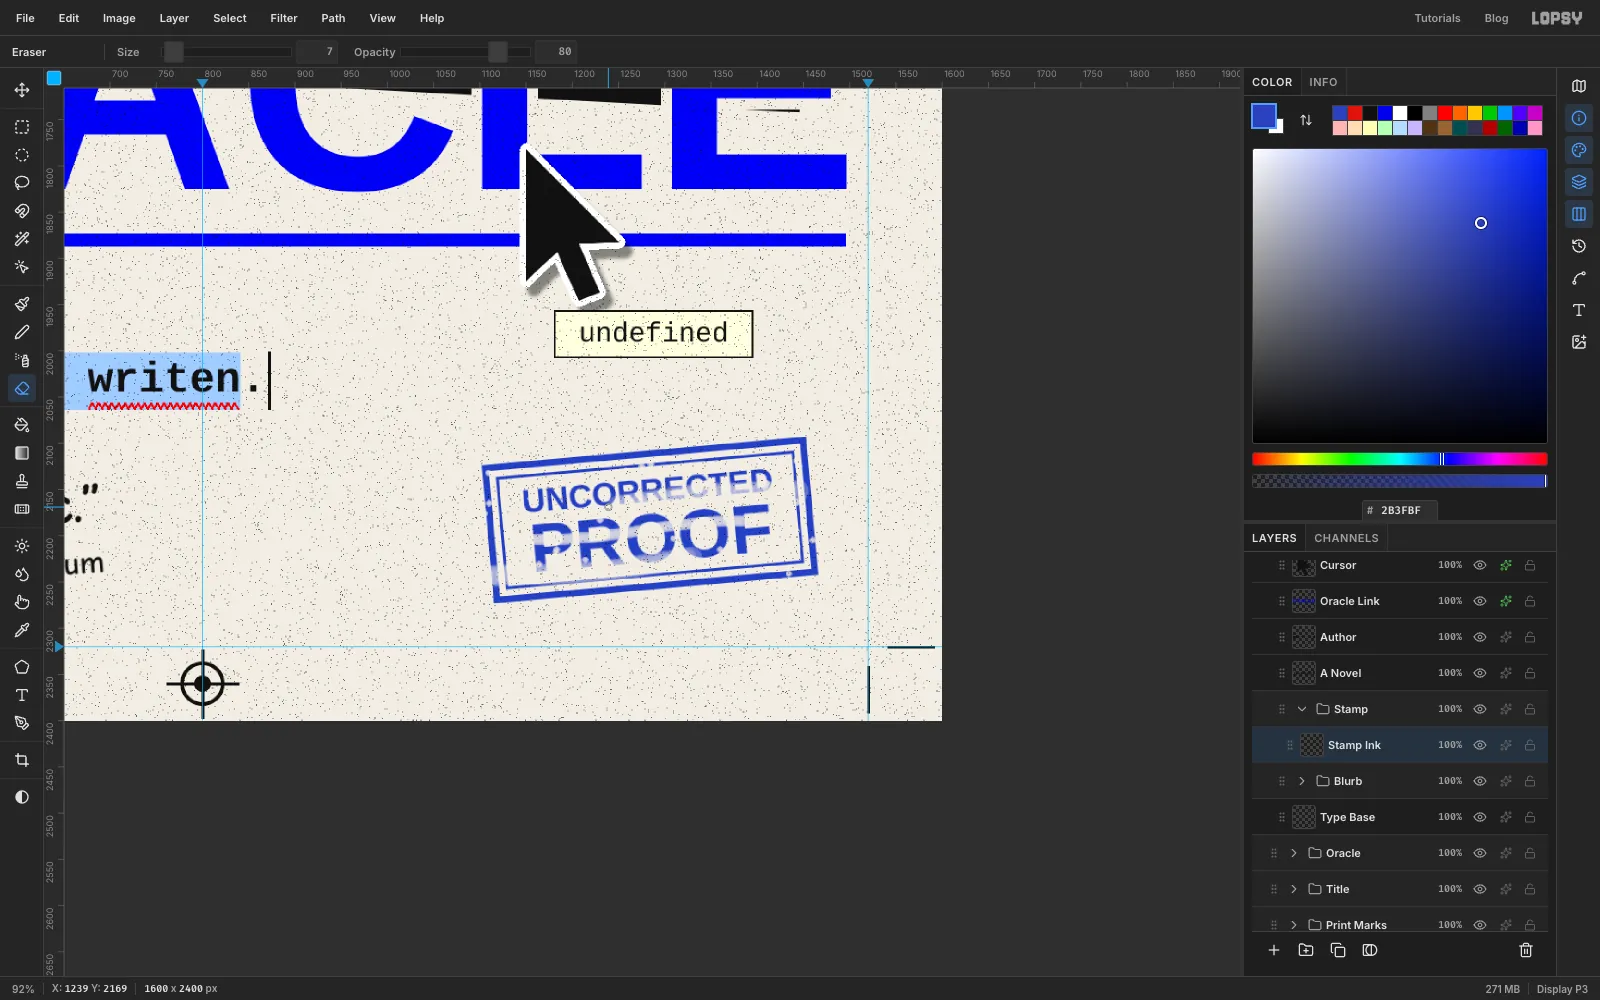Screen dimensions: 1600x1000
Task: Click the Opacity value field
Action: (x=556, y=52)
